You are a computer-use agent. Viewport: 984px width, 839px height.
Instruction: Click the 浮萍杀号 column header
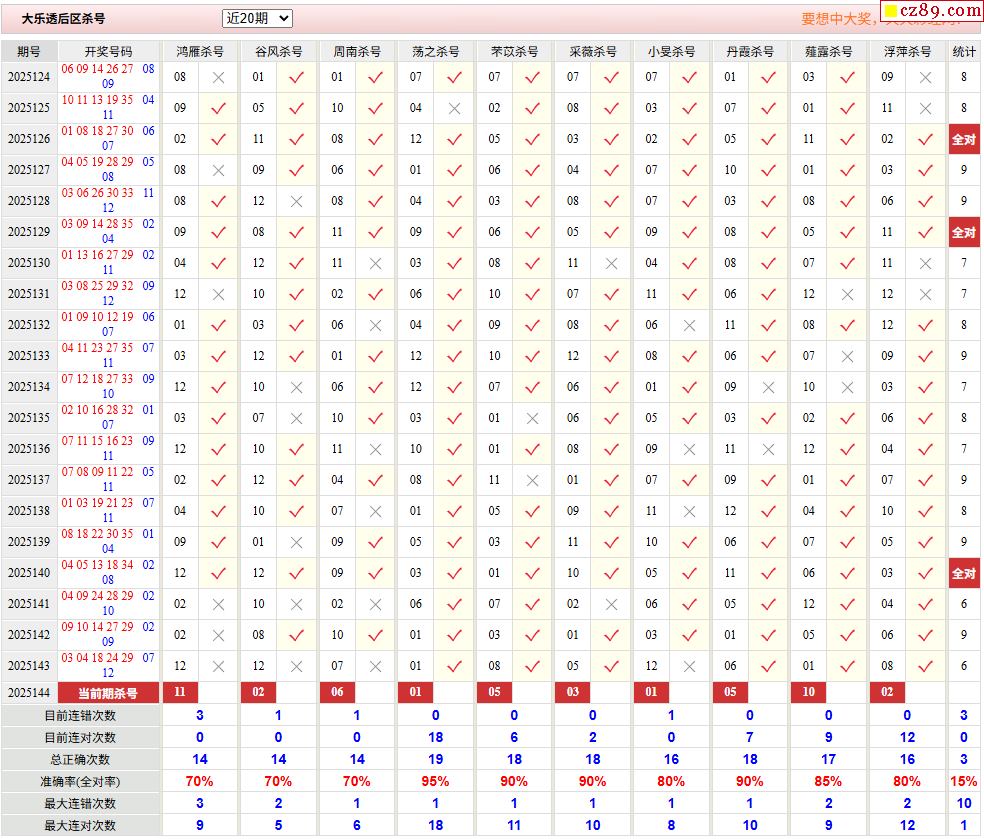click(907, 51)
